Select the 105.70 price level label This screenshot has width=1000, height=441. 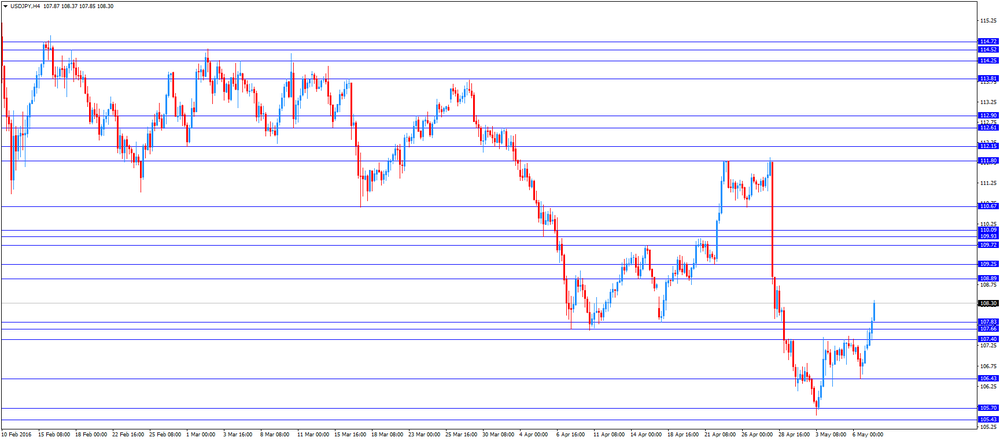pyautogui.click(x=988, y=408)
